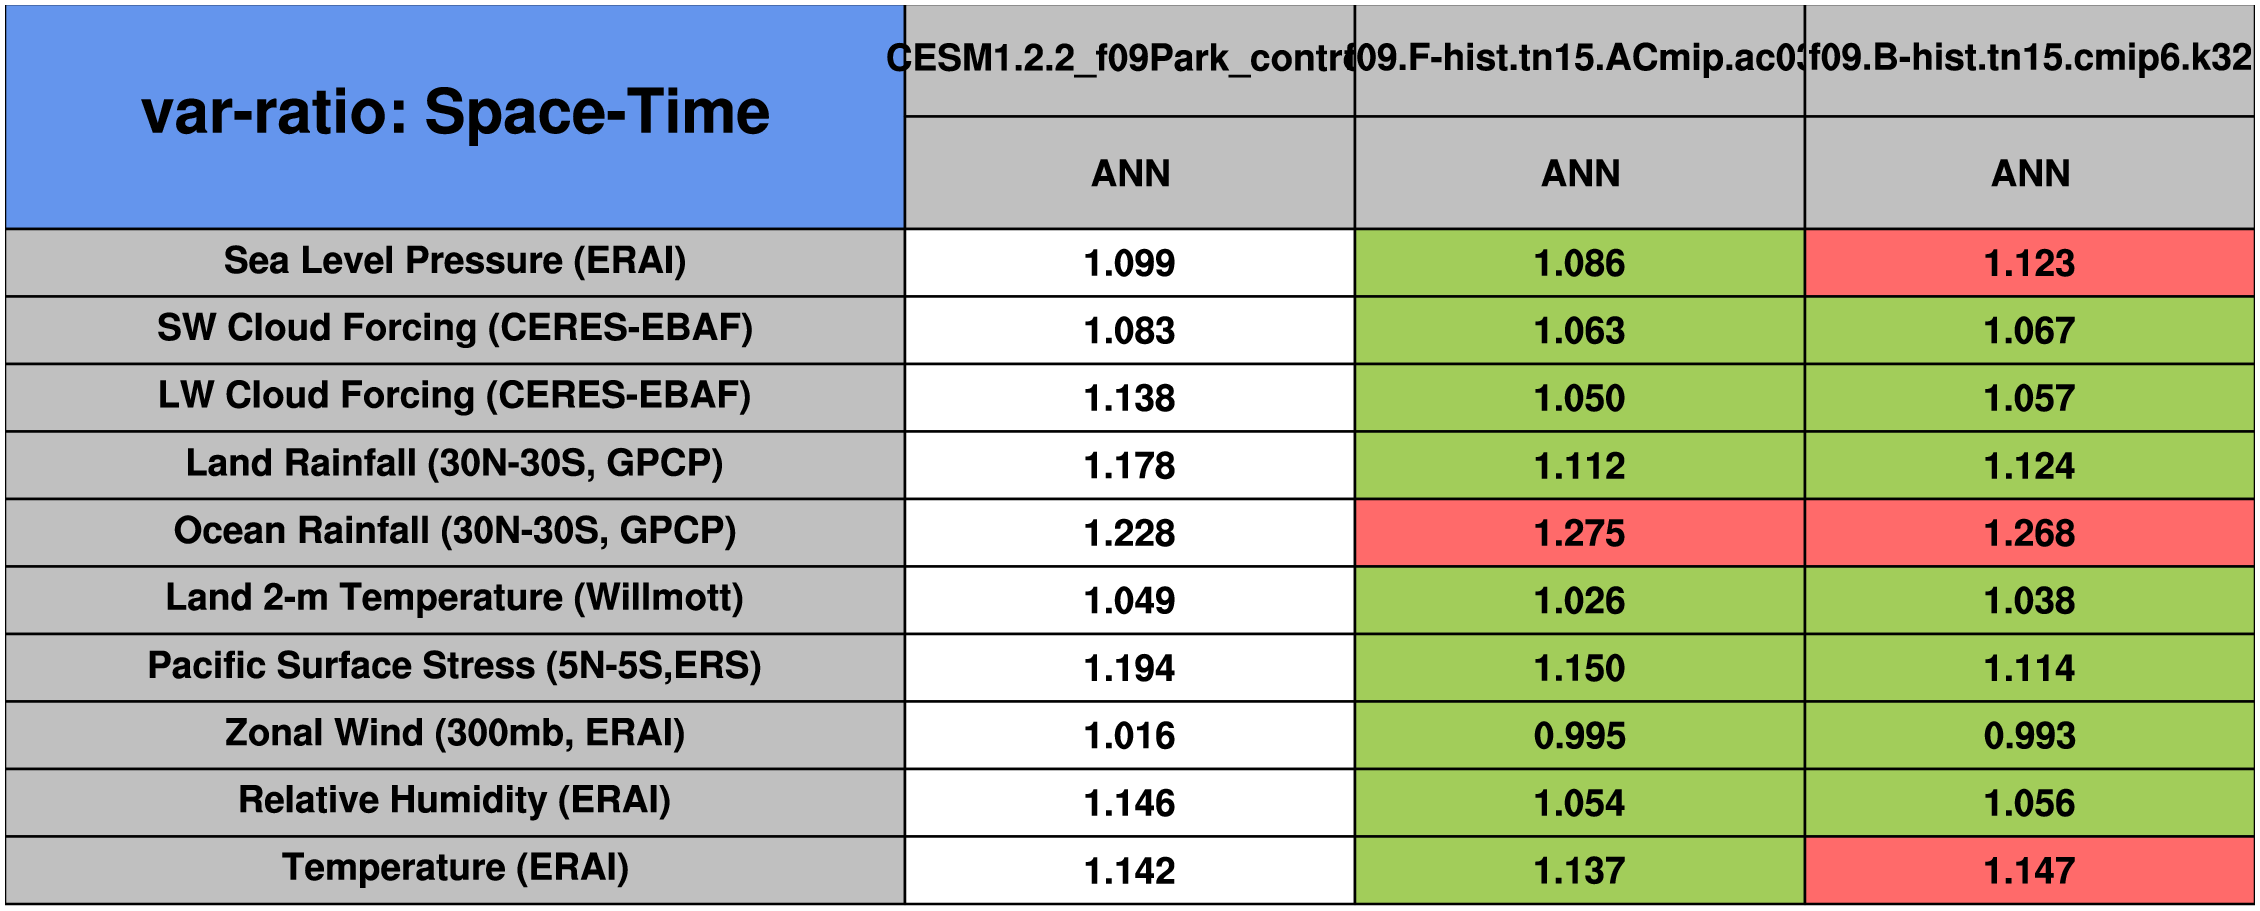Click the "var-ratio: Space-Time" title cell
This screenshot has height=911, width=2260.
pos(455,113)
